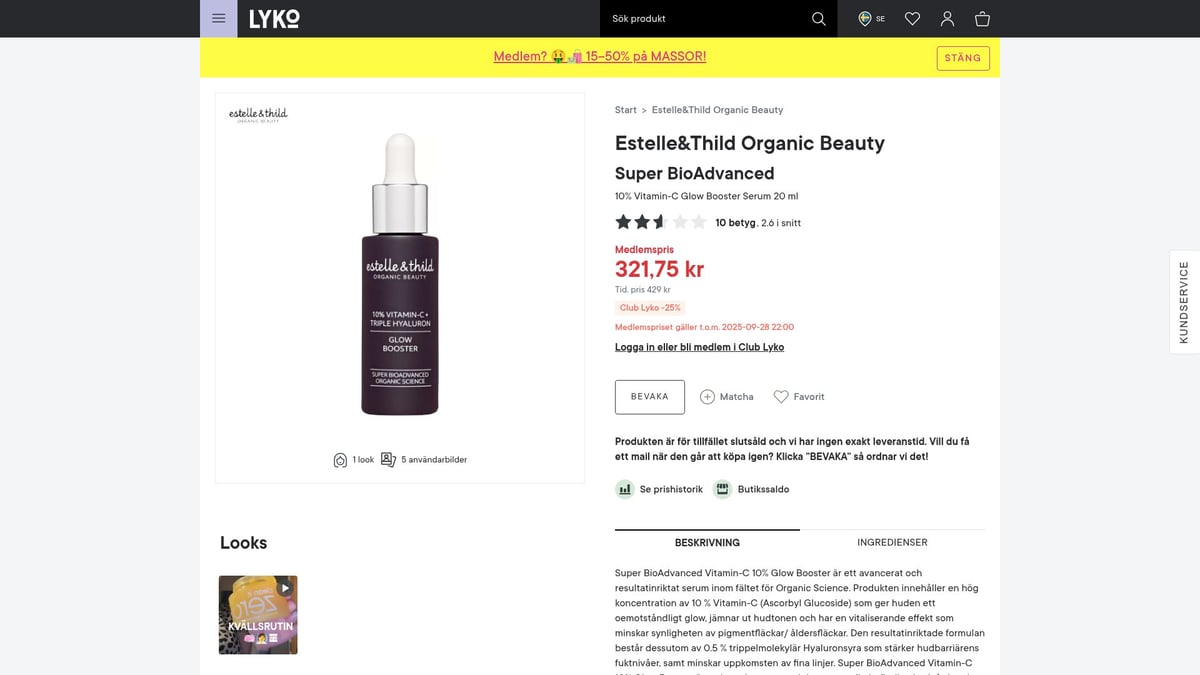Expand the KUNDSERVICE side panel
This screenshot has height=675, width=1200.
click(1184, 302)
